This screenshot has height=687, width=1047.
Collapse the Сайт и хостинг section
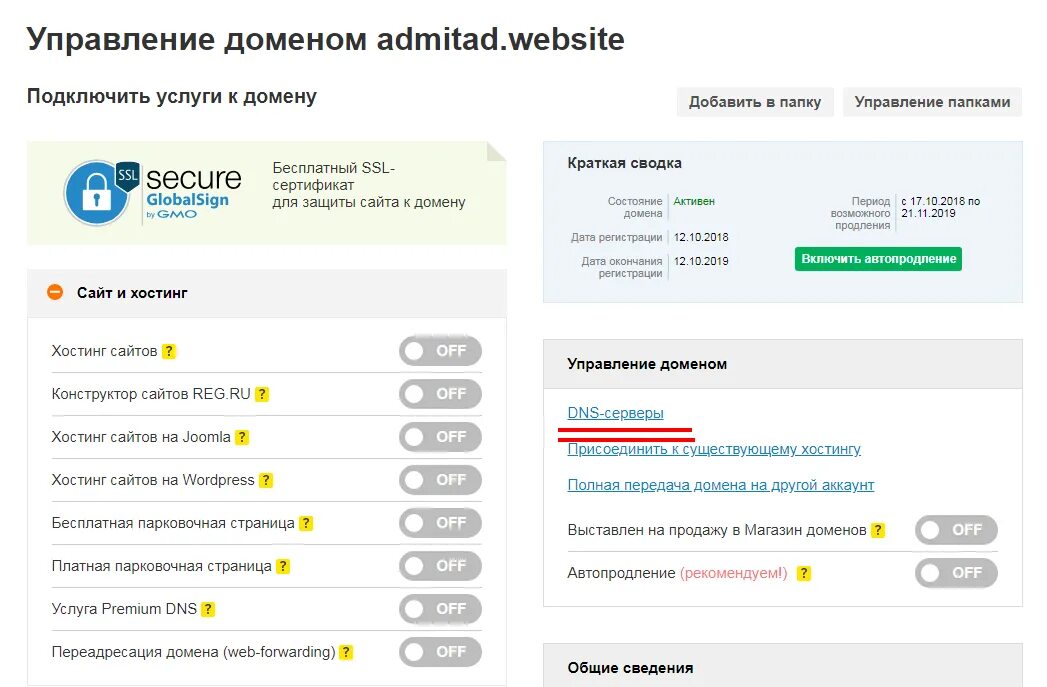coord(55,292)
